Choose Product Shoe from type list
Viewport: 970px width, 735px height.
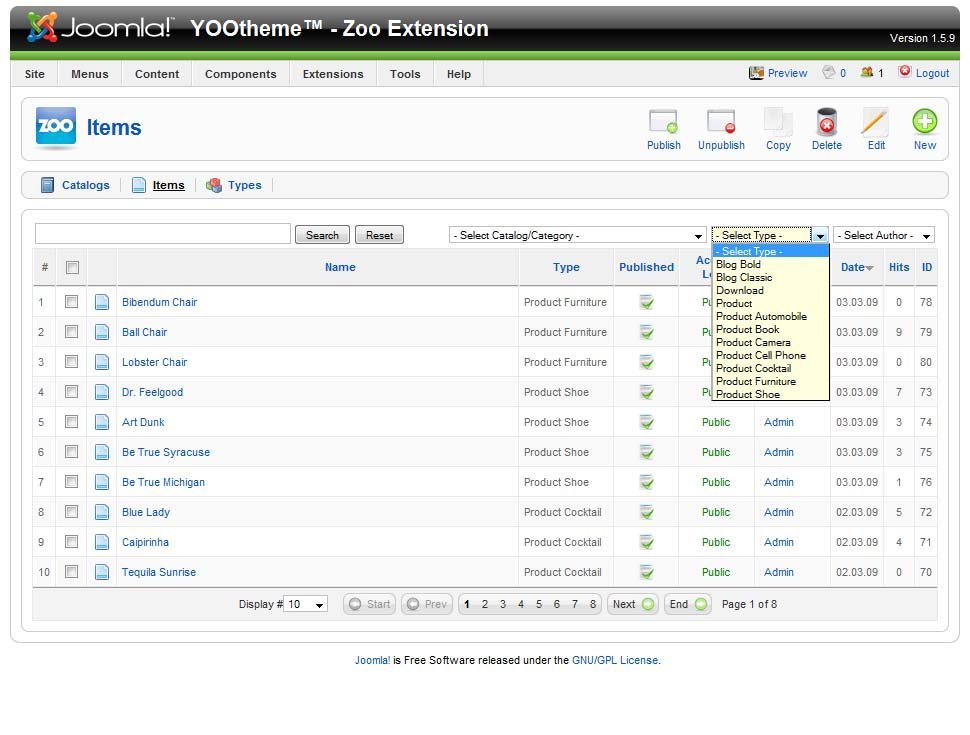pos(770,394)
